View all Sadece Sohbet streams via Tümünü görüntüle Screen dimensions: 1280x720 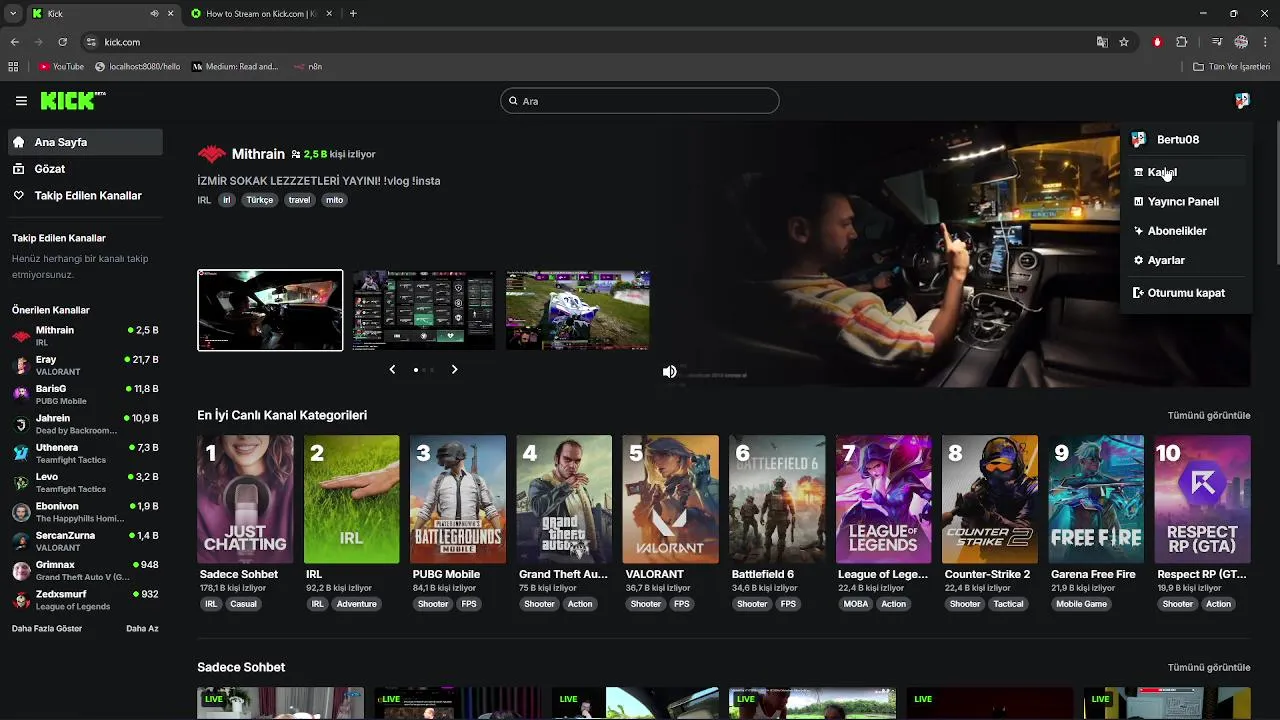pyautogui.click(x=1209, y=667)
